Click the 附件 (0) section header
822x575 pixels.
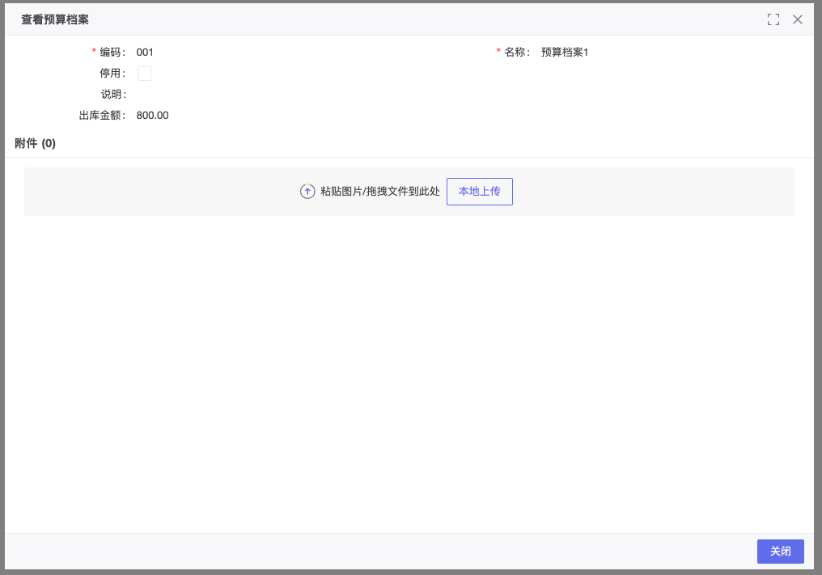click(x=35, y=144)
